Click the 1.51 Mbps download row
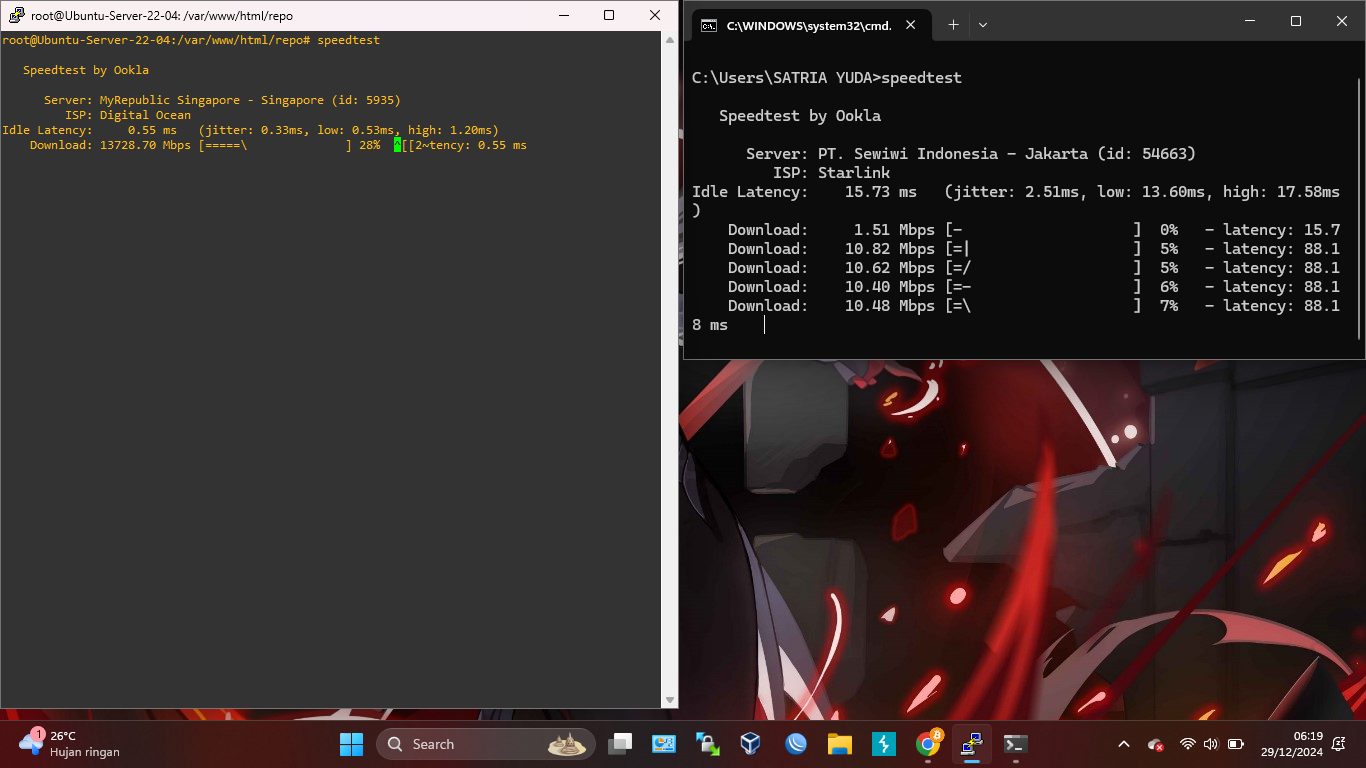 [1034, 230]
